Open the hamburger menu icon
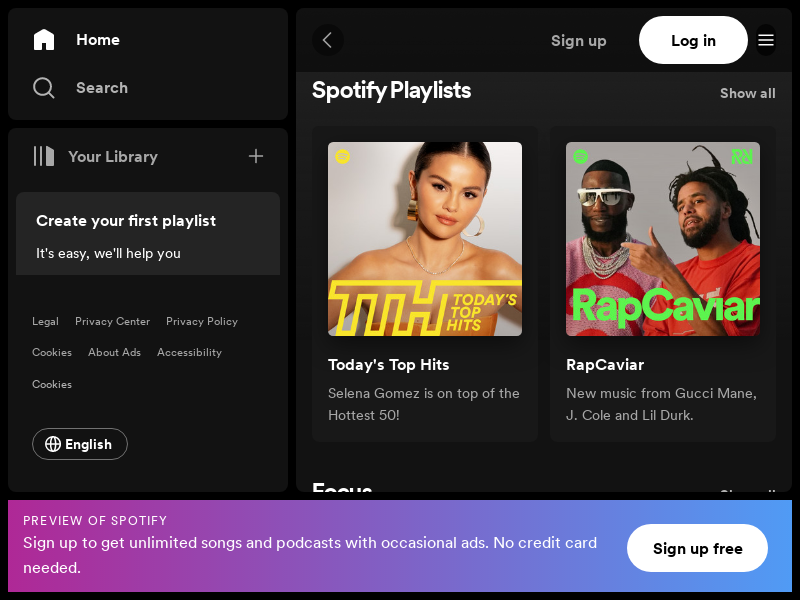Image resolution: width=800 pixels, height=600 pixels. [x=766, y=40]
